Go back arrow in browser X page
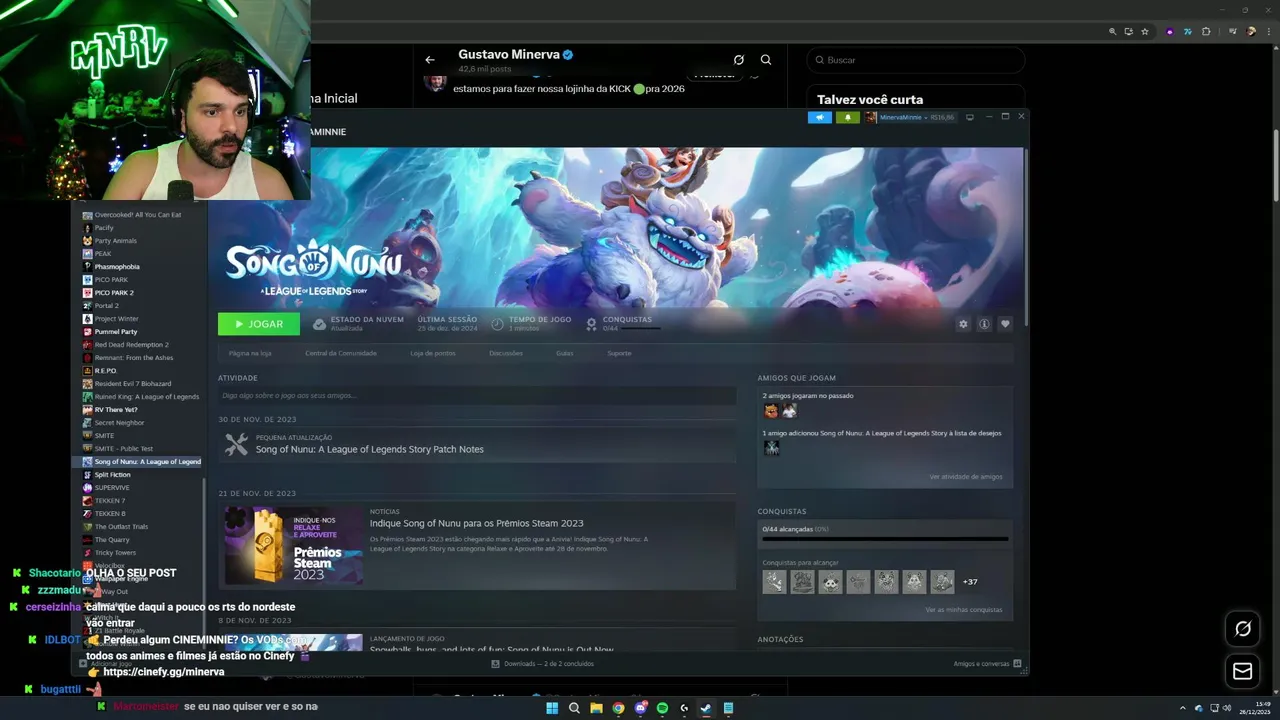Image resolution: width=1280 pixels, height=720 pixels. (x=430, y=60)
